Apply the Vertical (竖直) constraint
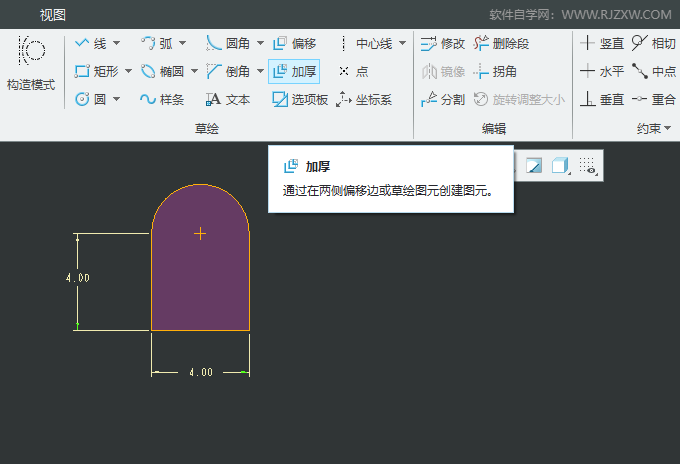 (602, 43)
